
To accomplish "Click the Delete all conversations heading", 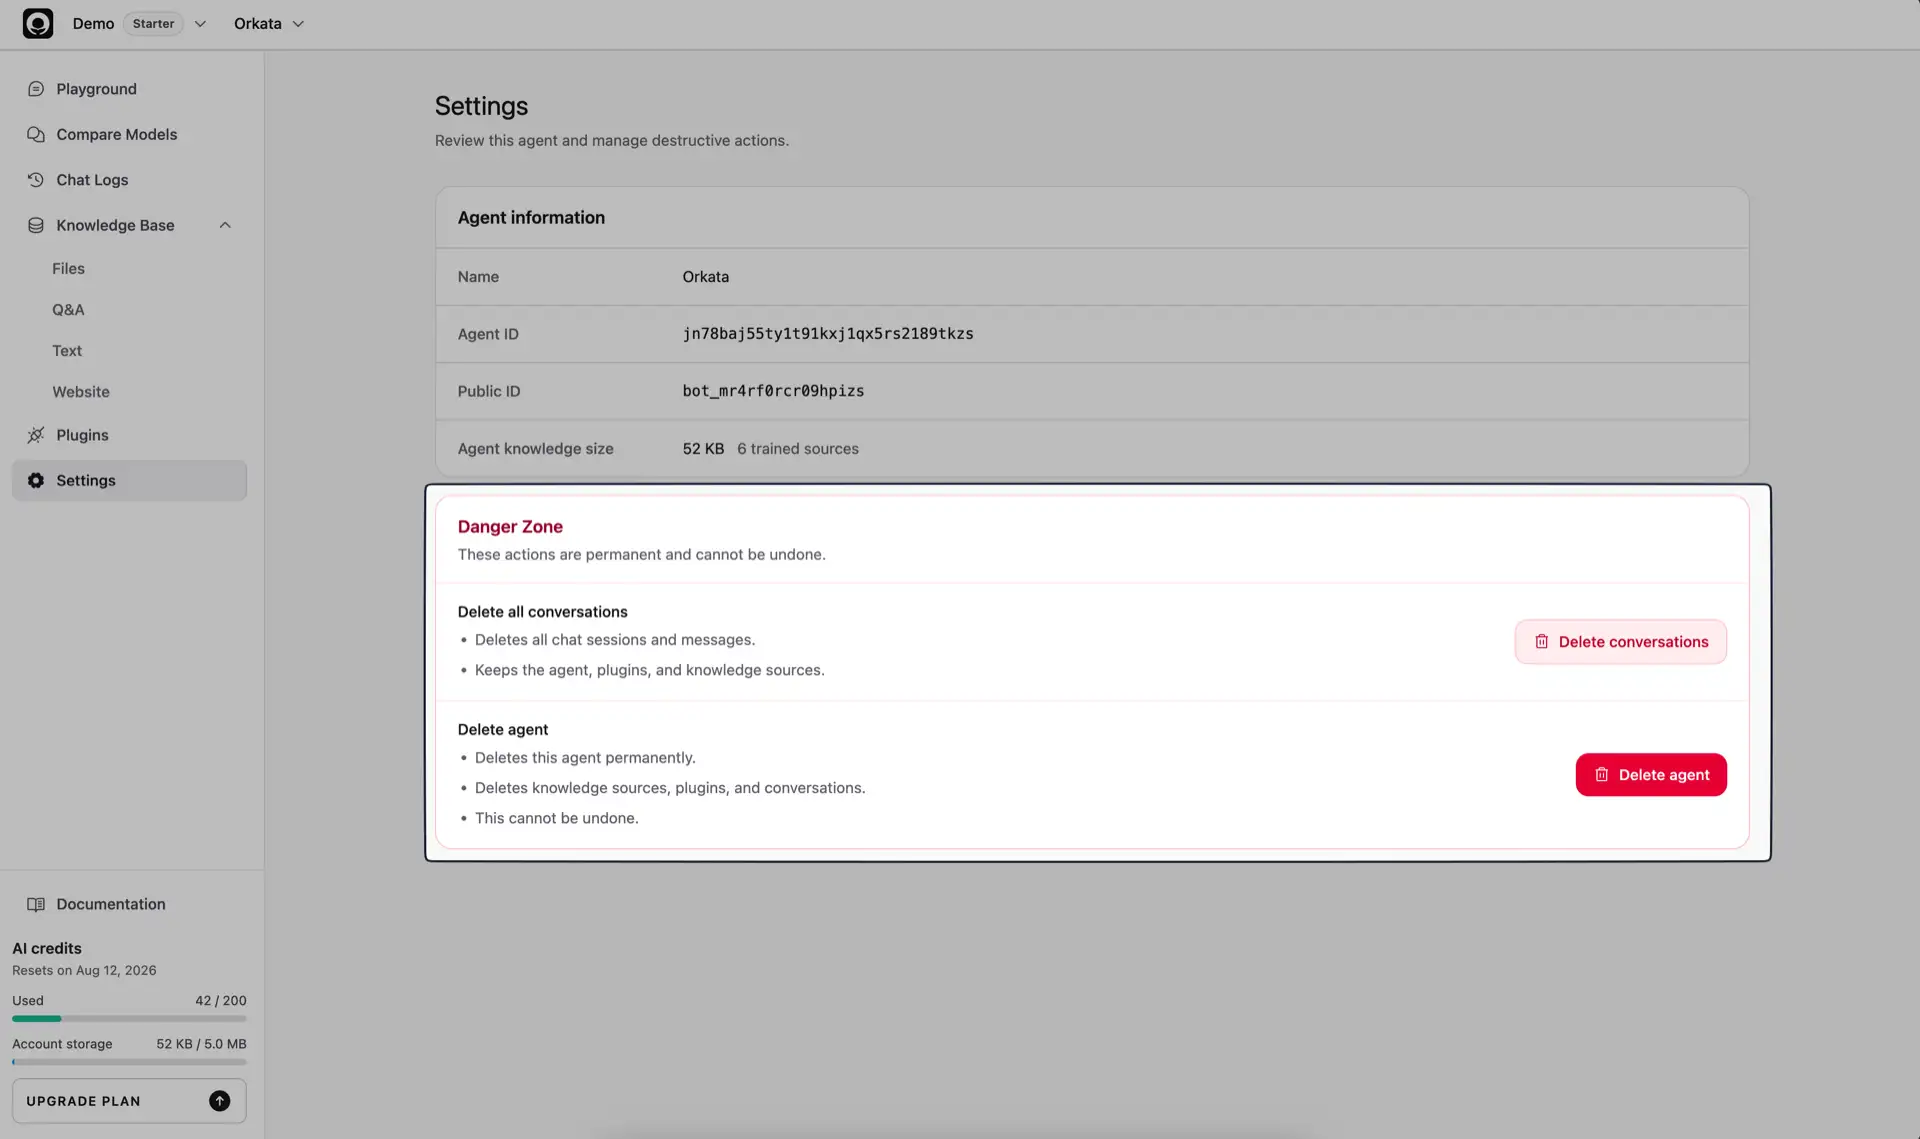I will pos(542,612).
